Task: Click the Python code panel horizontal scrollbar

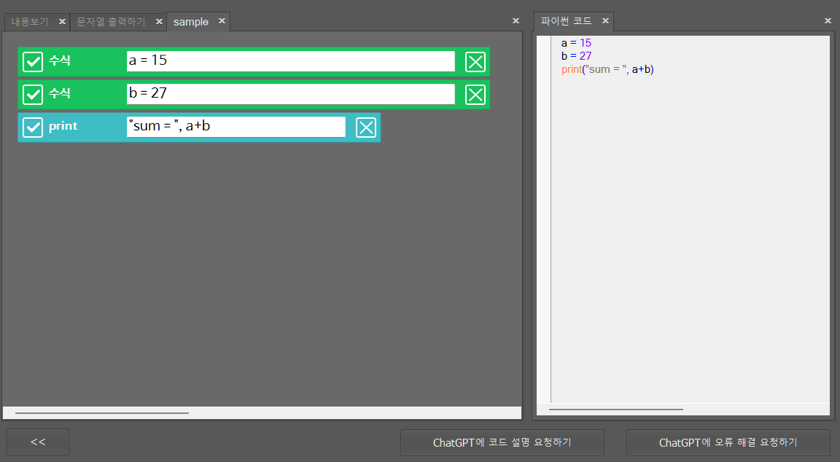Action: (616, 409)
